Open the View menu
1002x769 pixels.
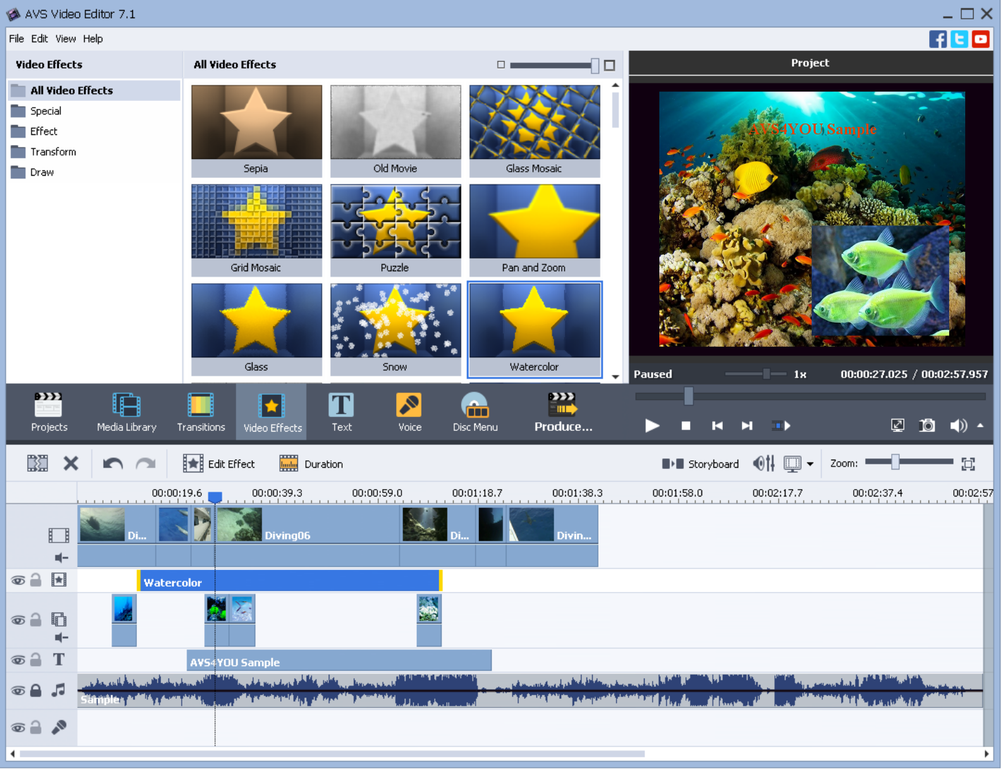[66, 39]
